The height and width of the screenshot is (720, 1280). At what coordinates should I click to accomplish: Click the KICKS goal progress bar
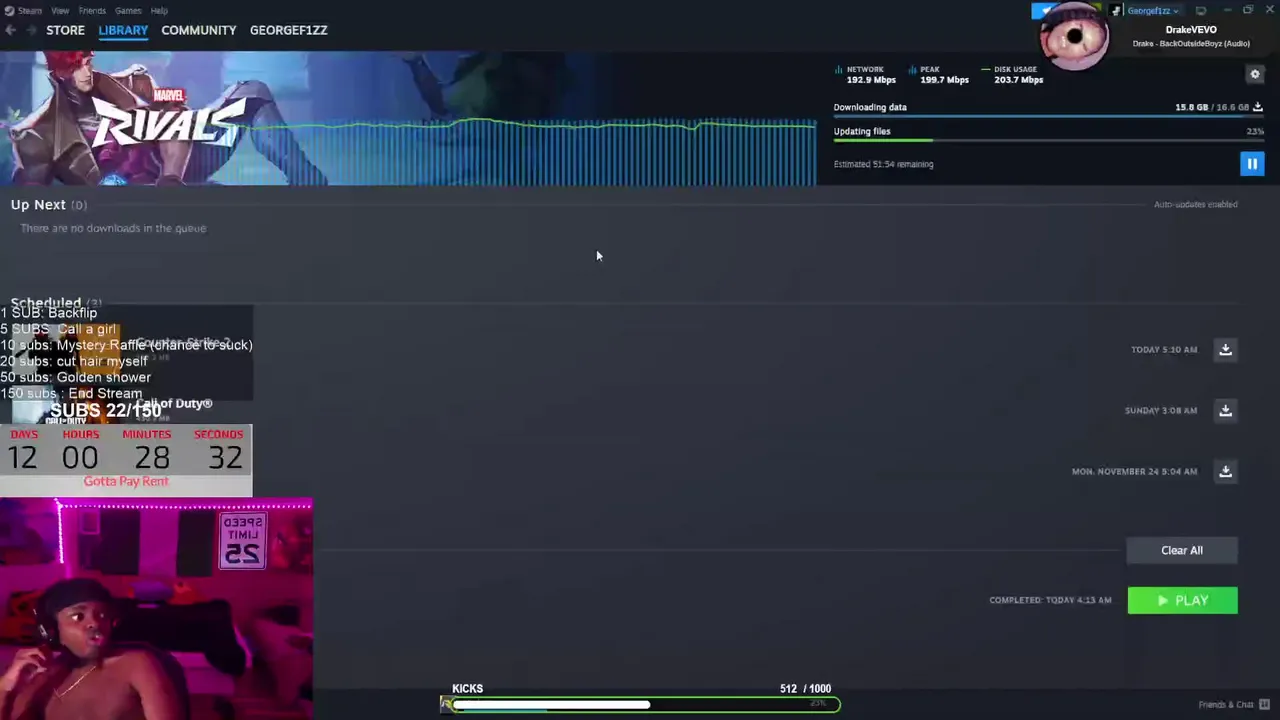[640, 704]
